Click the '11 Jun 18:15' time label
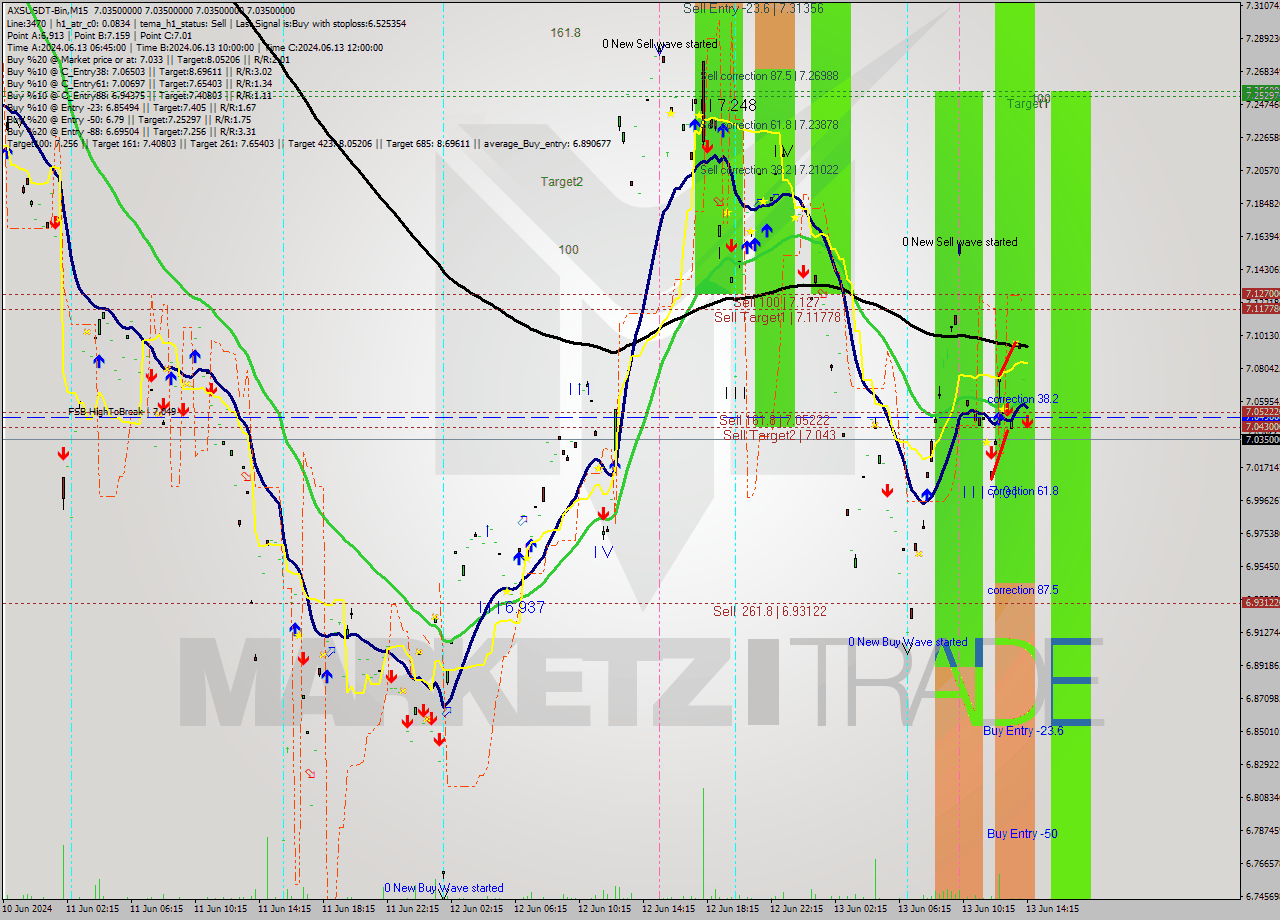 pyautogui.click(x=349, y=910)
